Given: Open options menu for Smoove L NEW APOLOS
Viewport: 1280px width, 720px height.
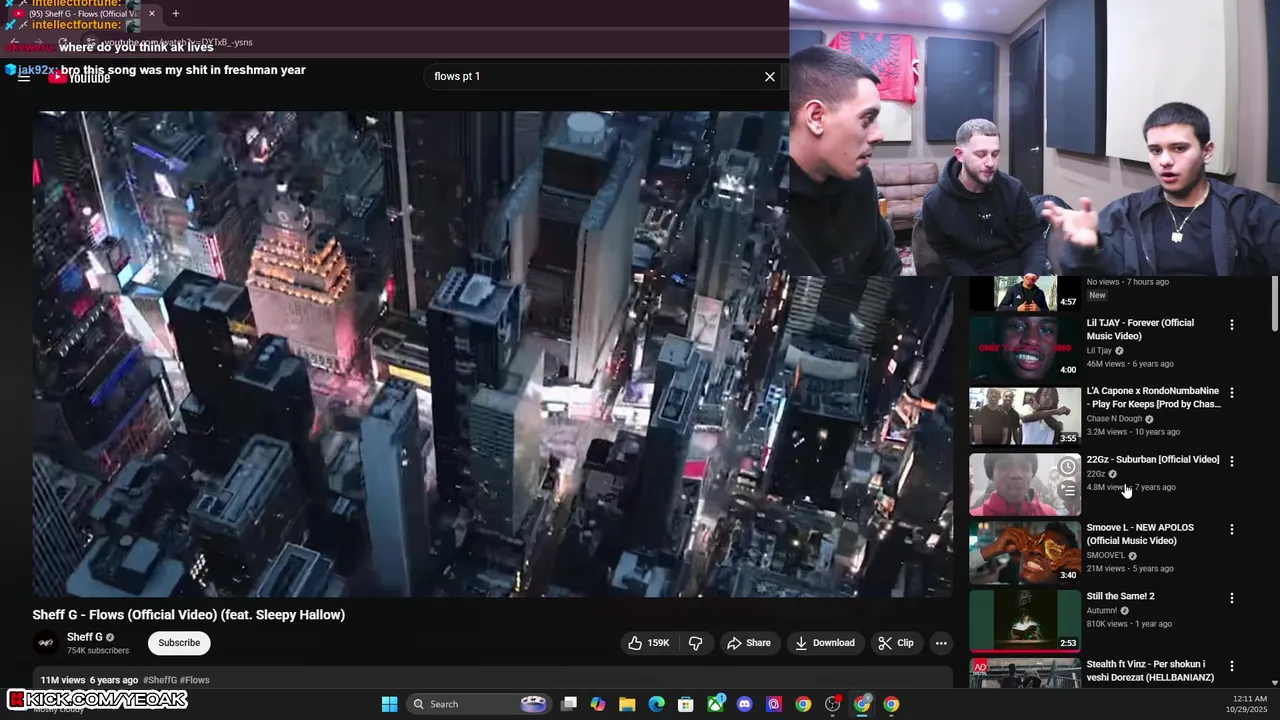Looking at the screenshot, I should (1232, 529).
